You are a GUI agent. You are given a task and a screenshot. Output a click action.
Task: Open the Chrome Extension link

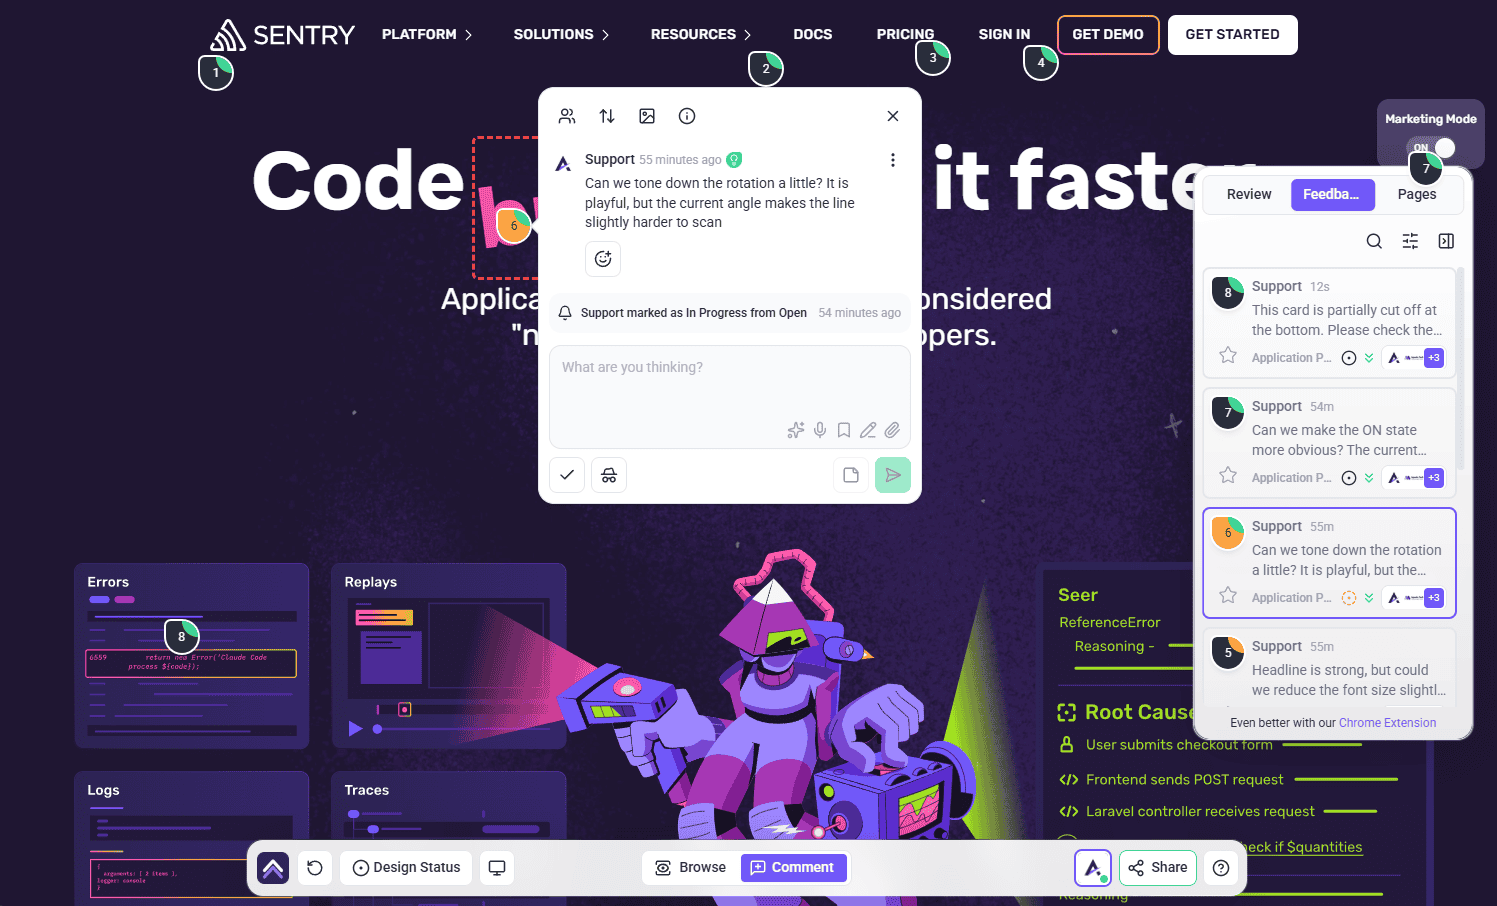pyautogui.click(x=1387, y=723)
